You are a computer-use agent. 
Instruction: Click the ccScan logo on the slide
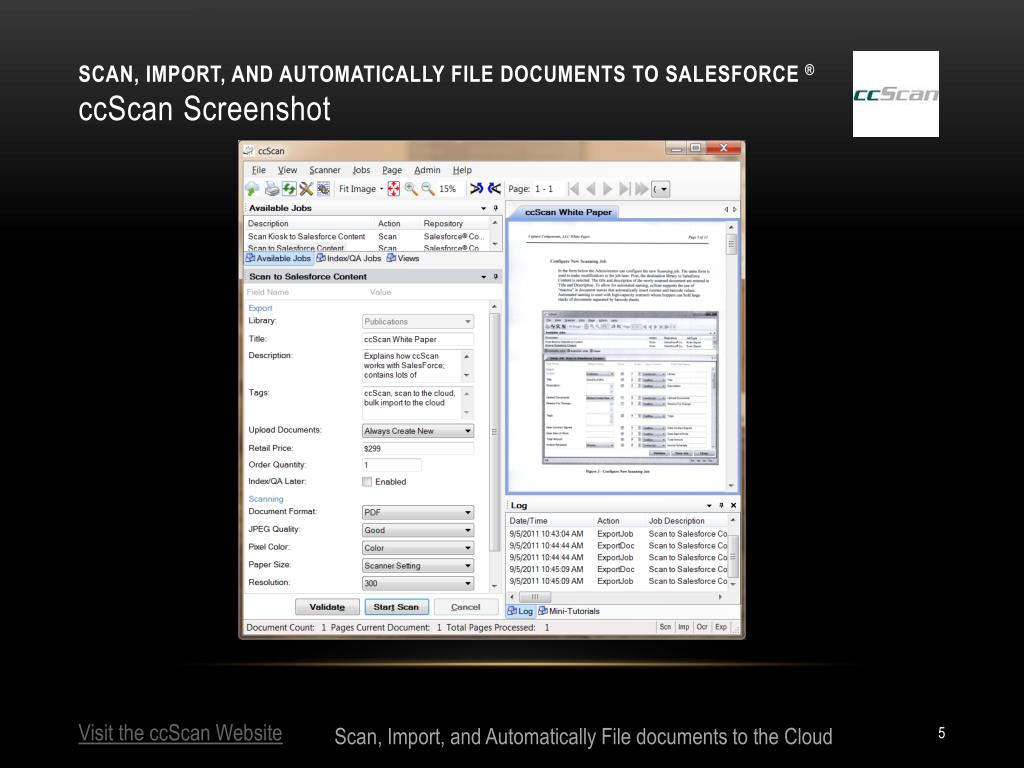[x=895, y=94]
